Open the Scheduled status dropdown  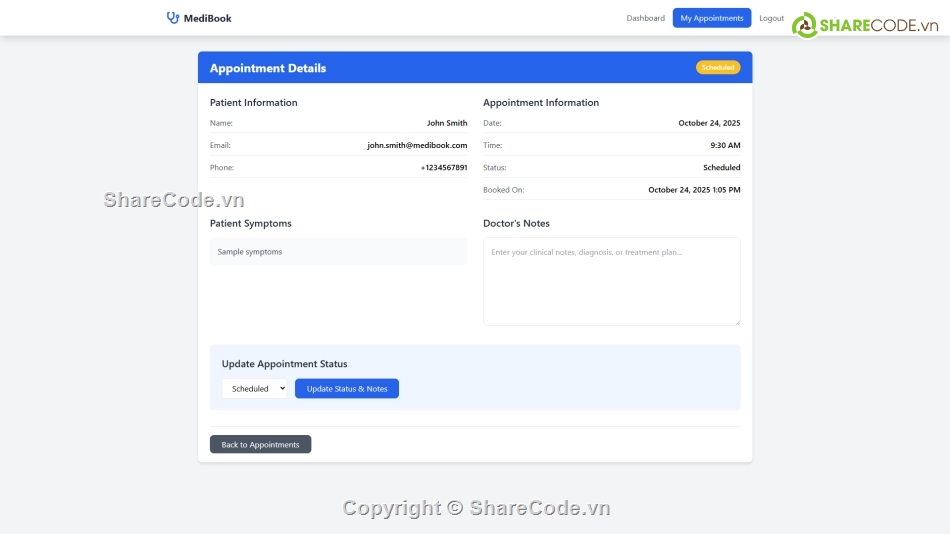click(x=254, y=389)
